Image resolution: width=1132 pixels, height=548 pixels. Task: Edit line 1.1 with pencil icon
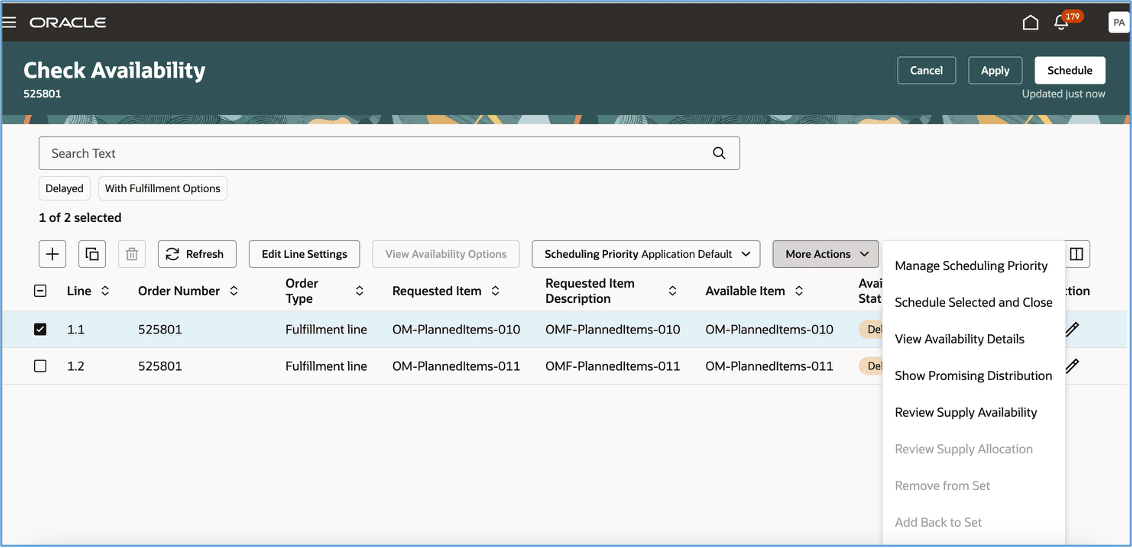click(1072, 329)
